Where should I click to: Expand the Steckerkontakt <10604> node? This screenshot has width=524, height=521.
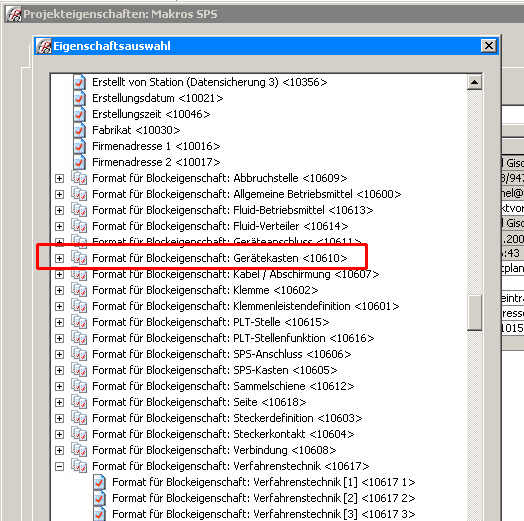(x=59, y=434)
